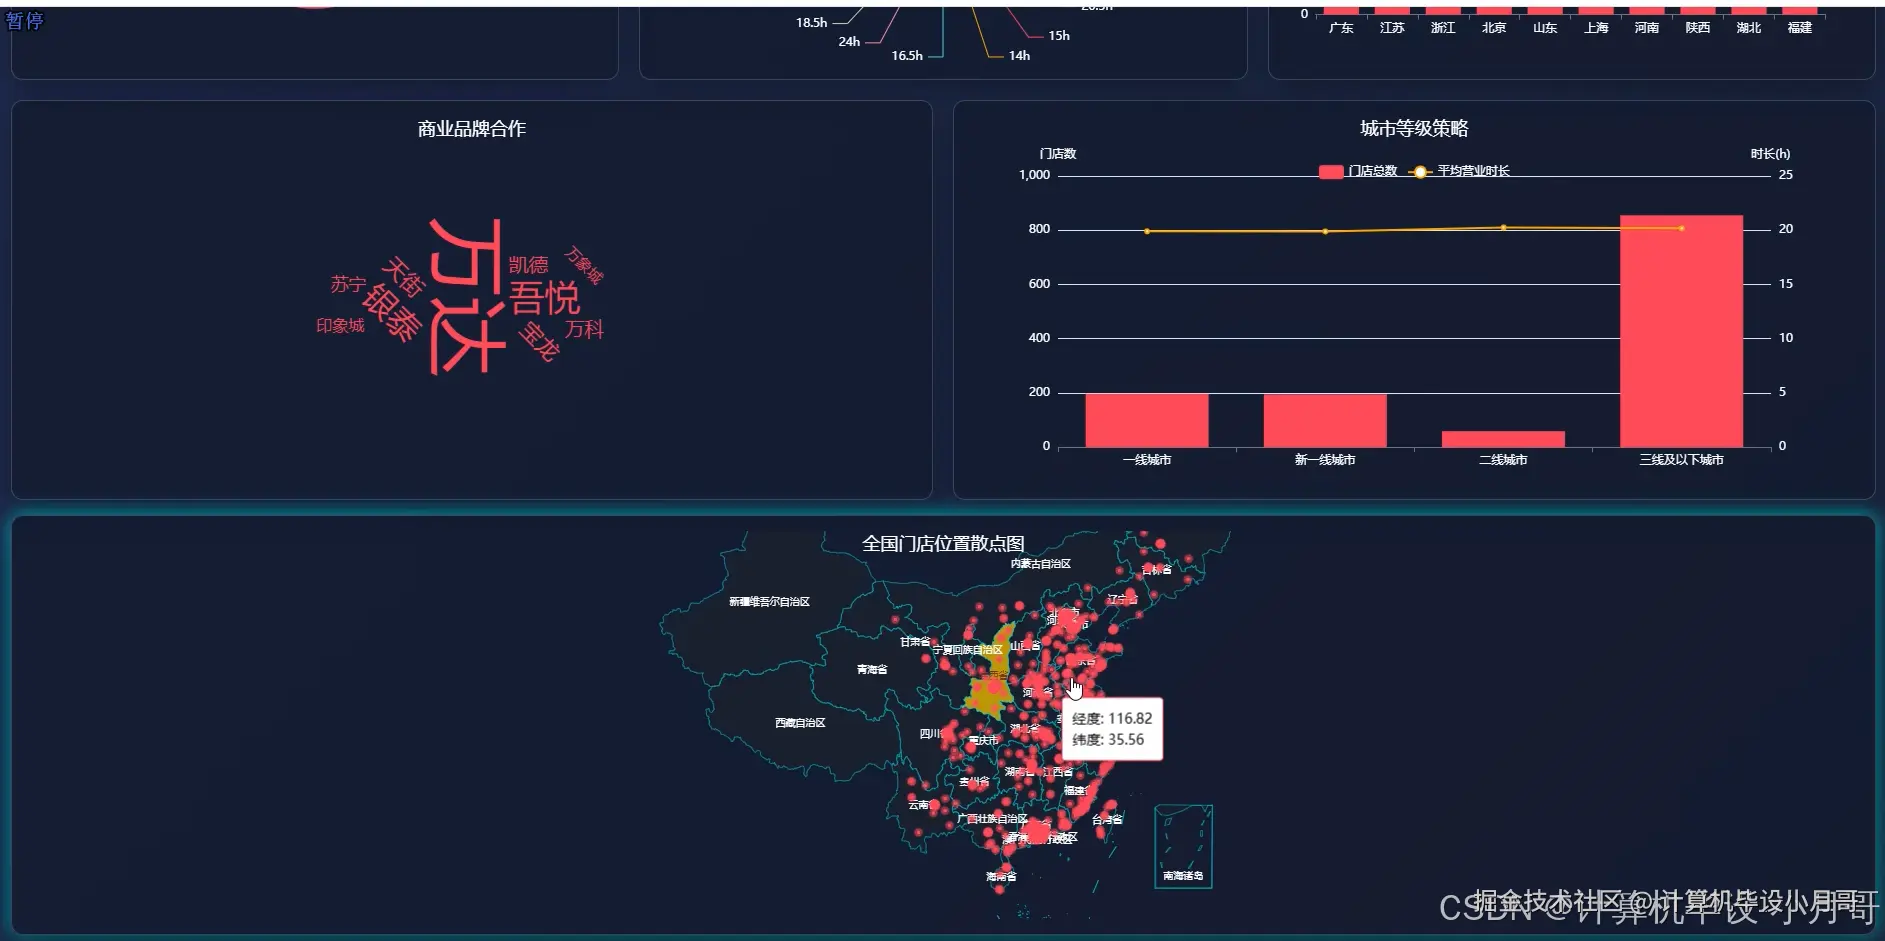The height and width of the screenshot is (941, 1885).
Task: Click the 暂停 pause button
Action: (x=24, y=20)
